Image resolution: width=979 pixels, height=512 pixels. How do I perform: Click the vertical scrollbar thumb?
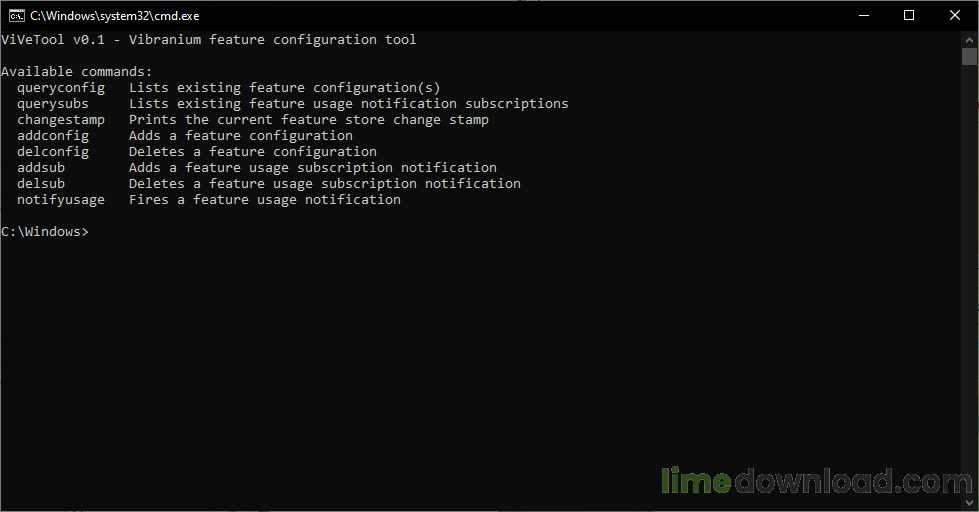pos(969,56)
